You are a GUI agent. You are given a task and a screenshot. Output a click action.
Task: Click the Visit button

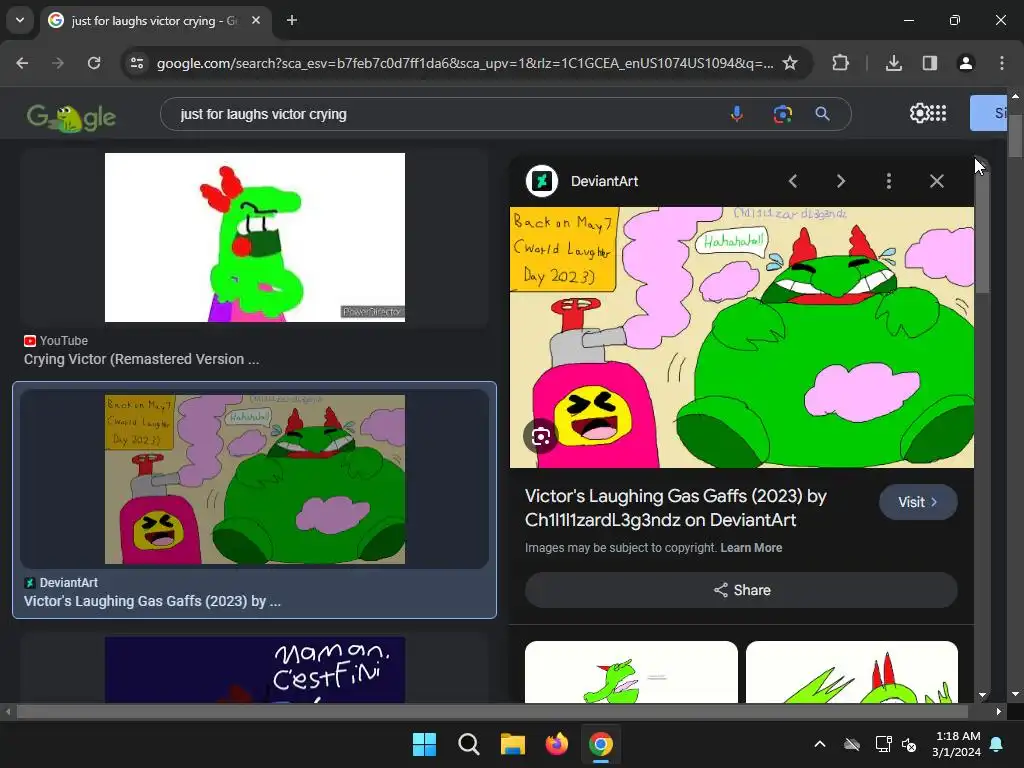(x=918, y=502)
